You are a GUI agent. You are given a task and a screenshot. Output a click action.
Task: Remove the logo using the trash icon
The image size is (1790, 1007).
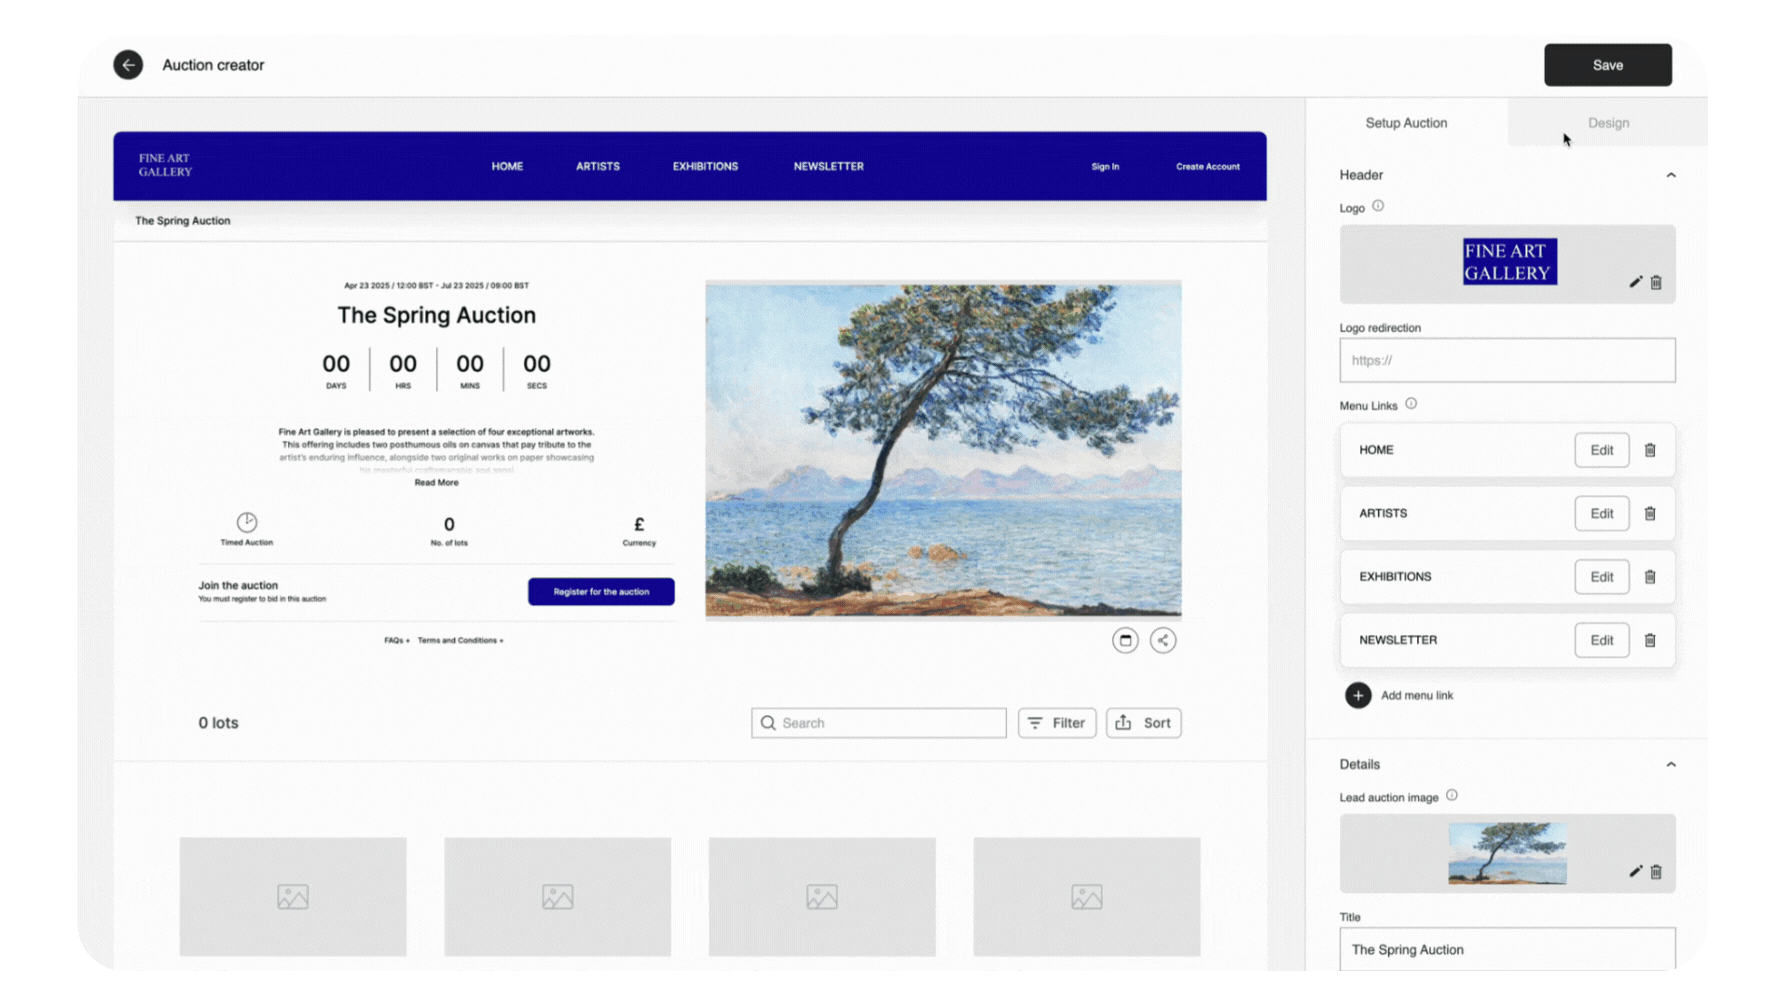[1656, 282]
